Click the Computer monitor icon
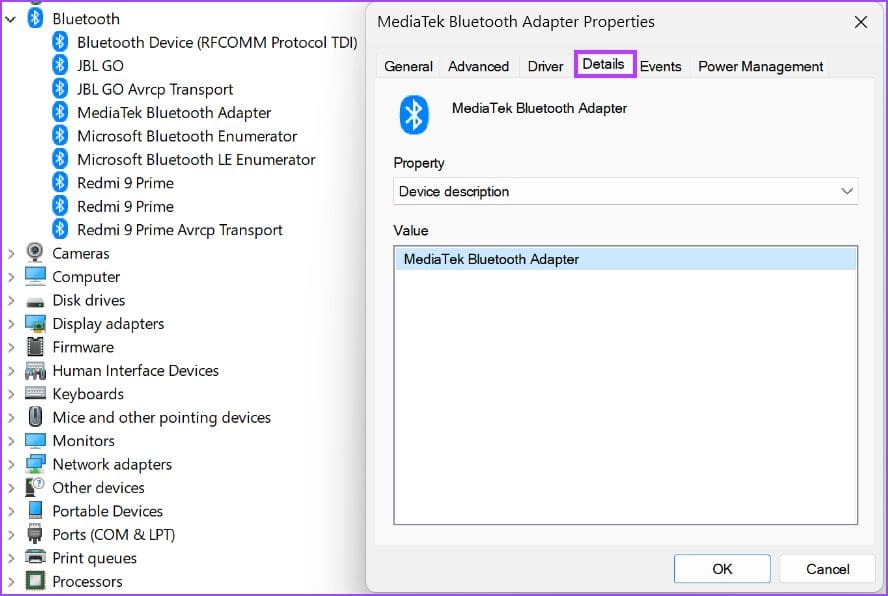The width and height of the screenshot is (888, 596). [x=35, y=276]
